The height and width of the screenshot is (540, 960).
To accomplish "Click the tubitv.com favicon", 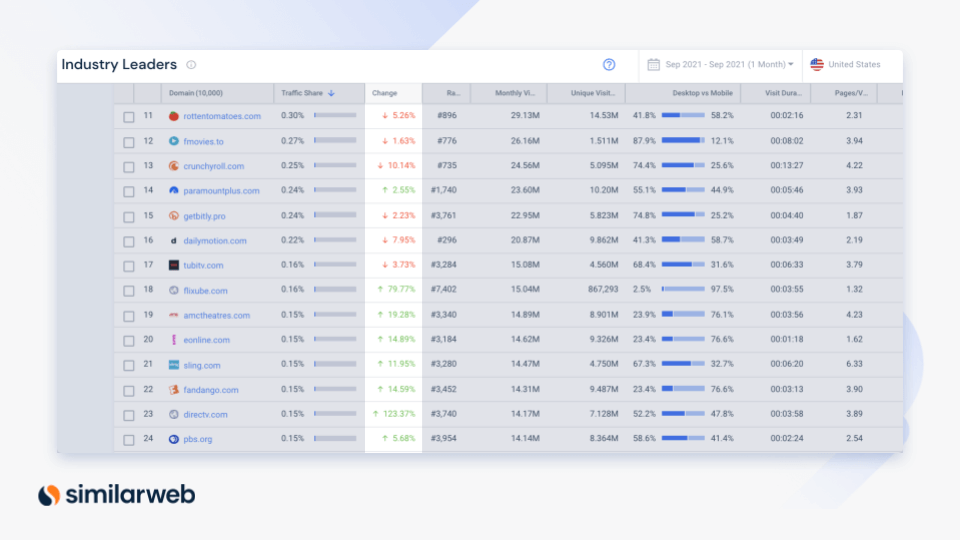I will 174,265.
